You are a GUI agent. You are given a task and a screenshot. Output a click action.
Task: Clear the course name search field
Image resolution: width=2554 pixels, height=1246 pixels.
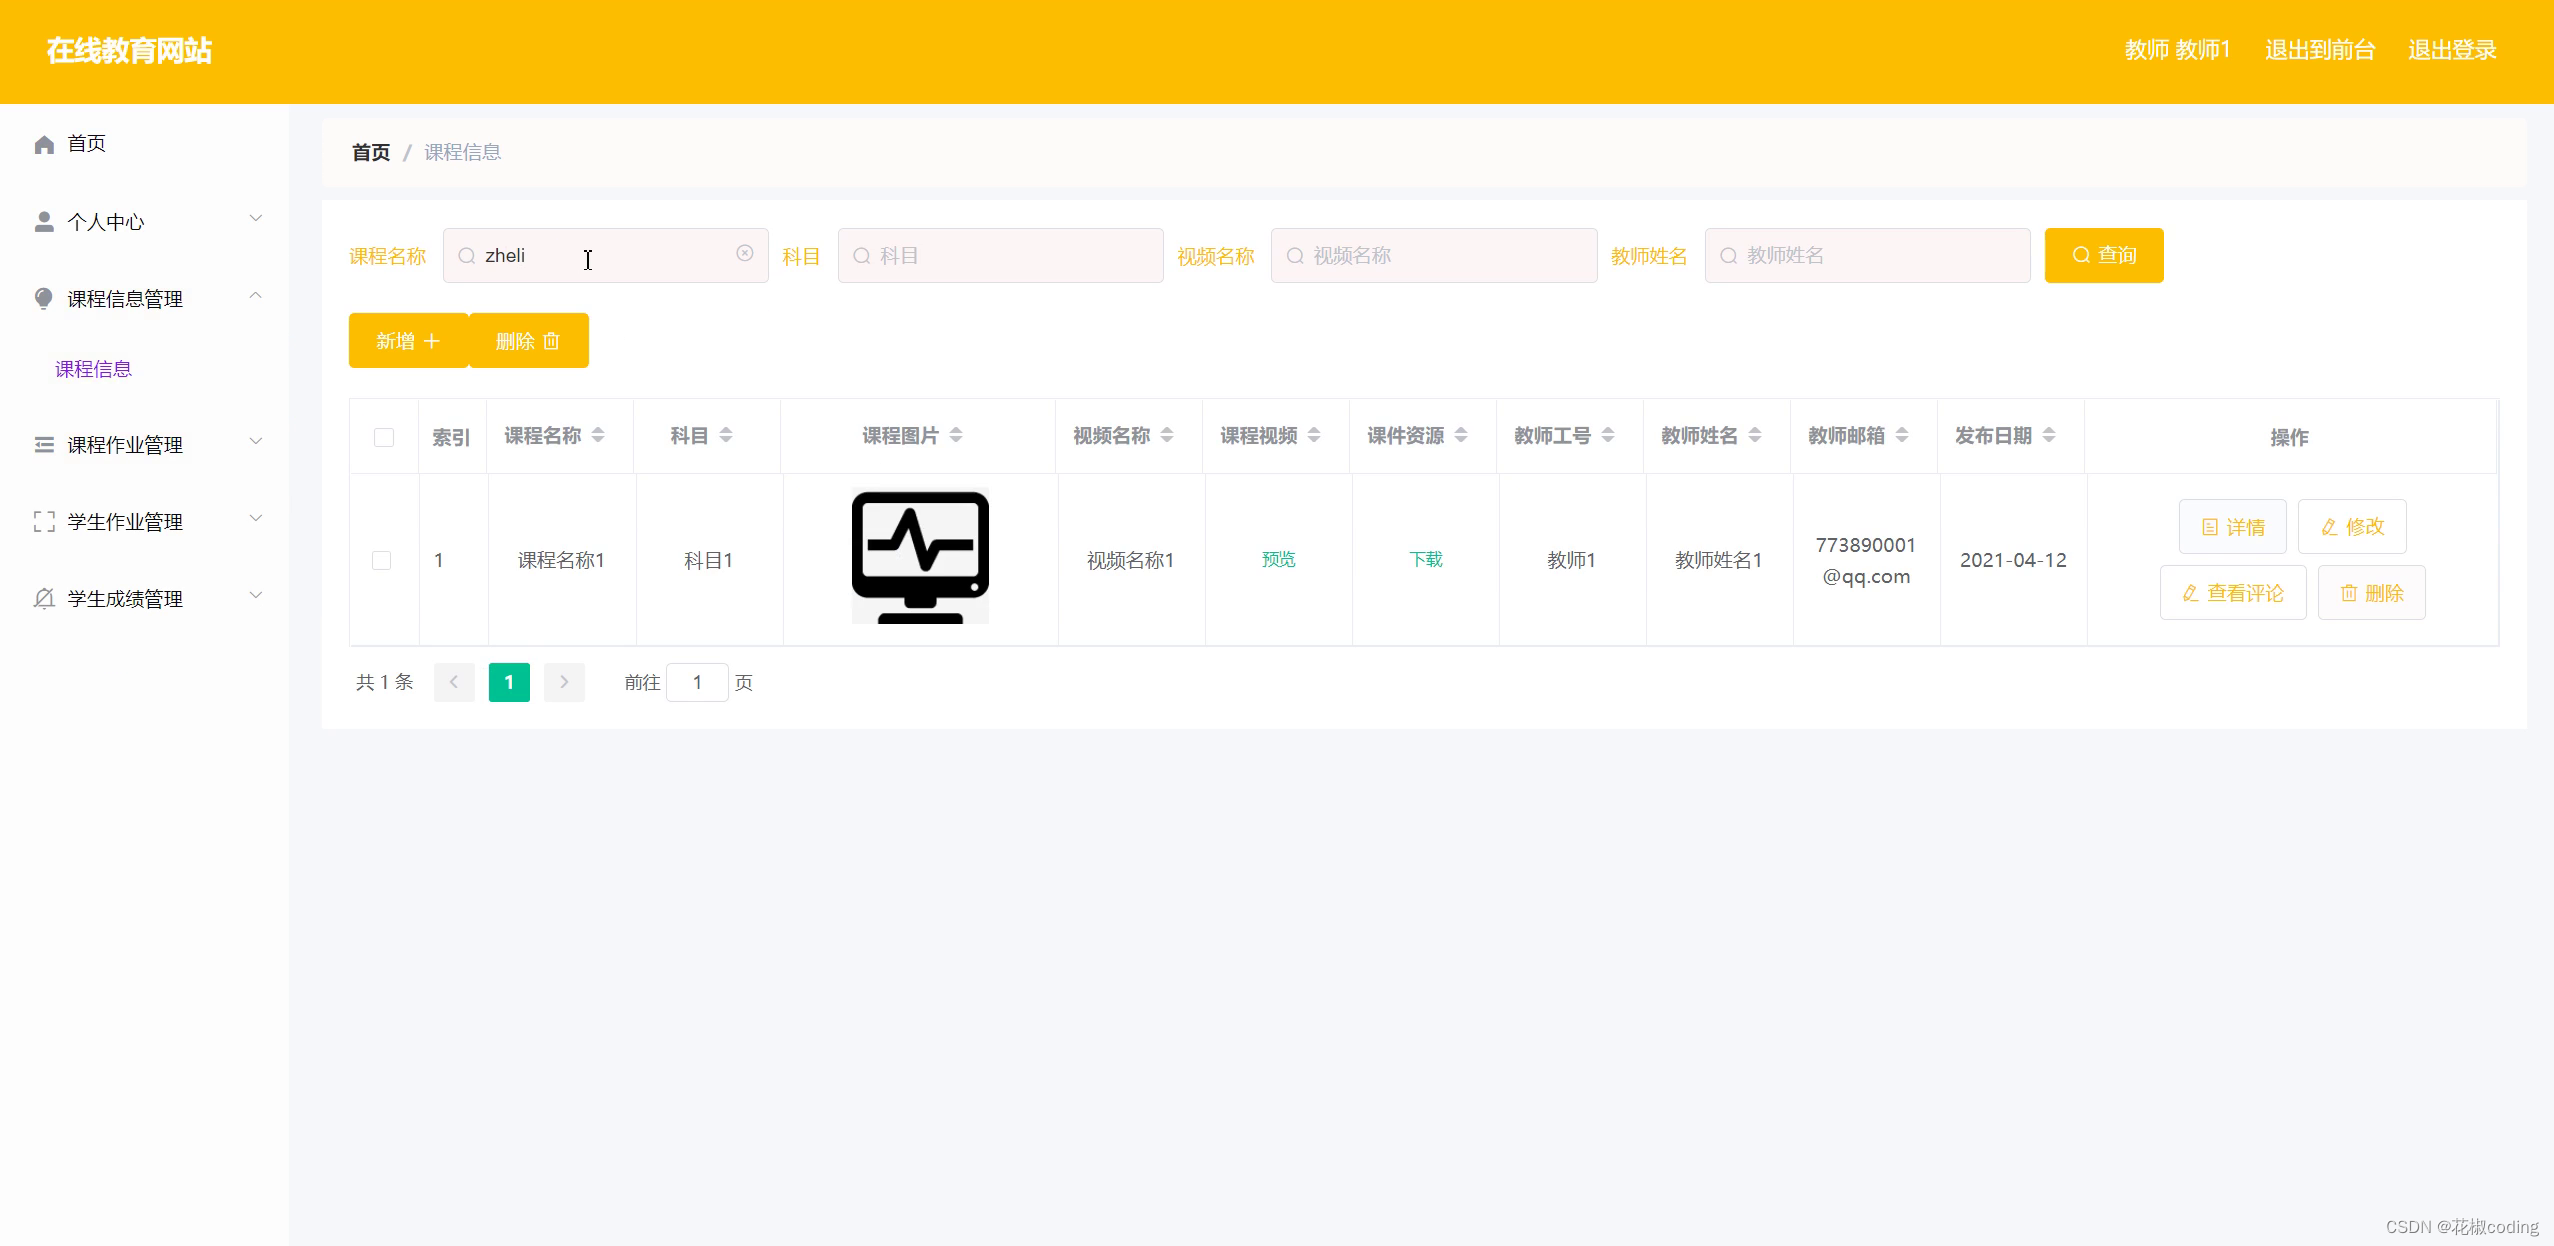(x=745, y=254)
